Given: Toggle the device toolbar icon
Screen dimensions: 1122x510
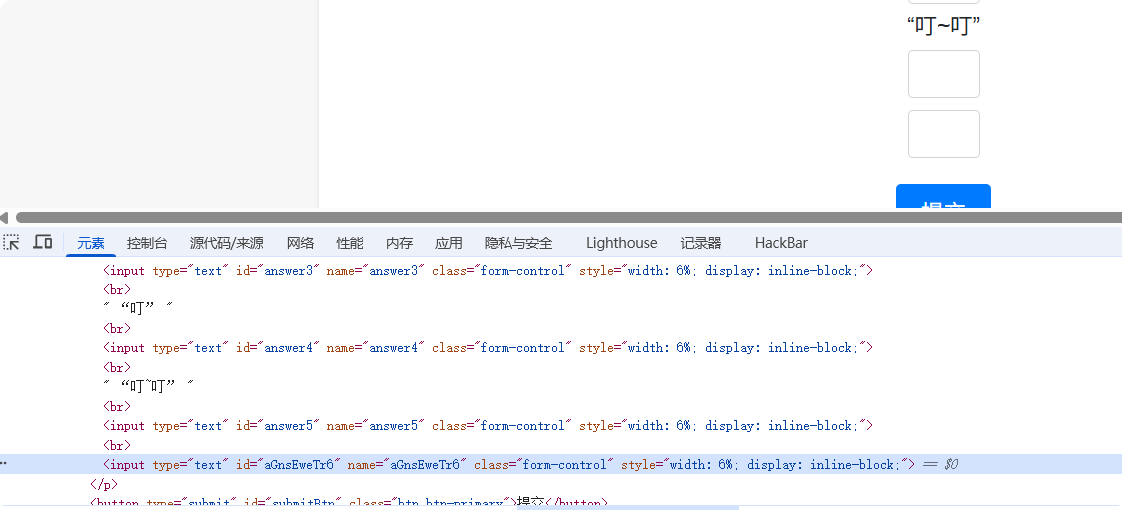Looking at the screenshot, I should click(43, 242).
